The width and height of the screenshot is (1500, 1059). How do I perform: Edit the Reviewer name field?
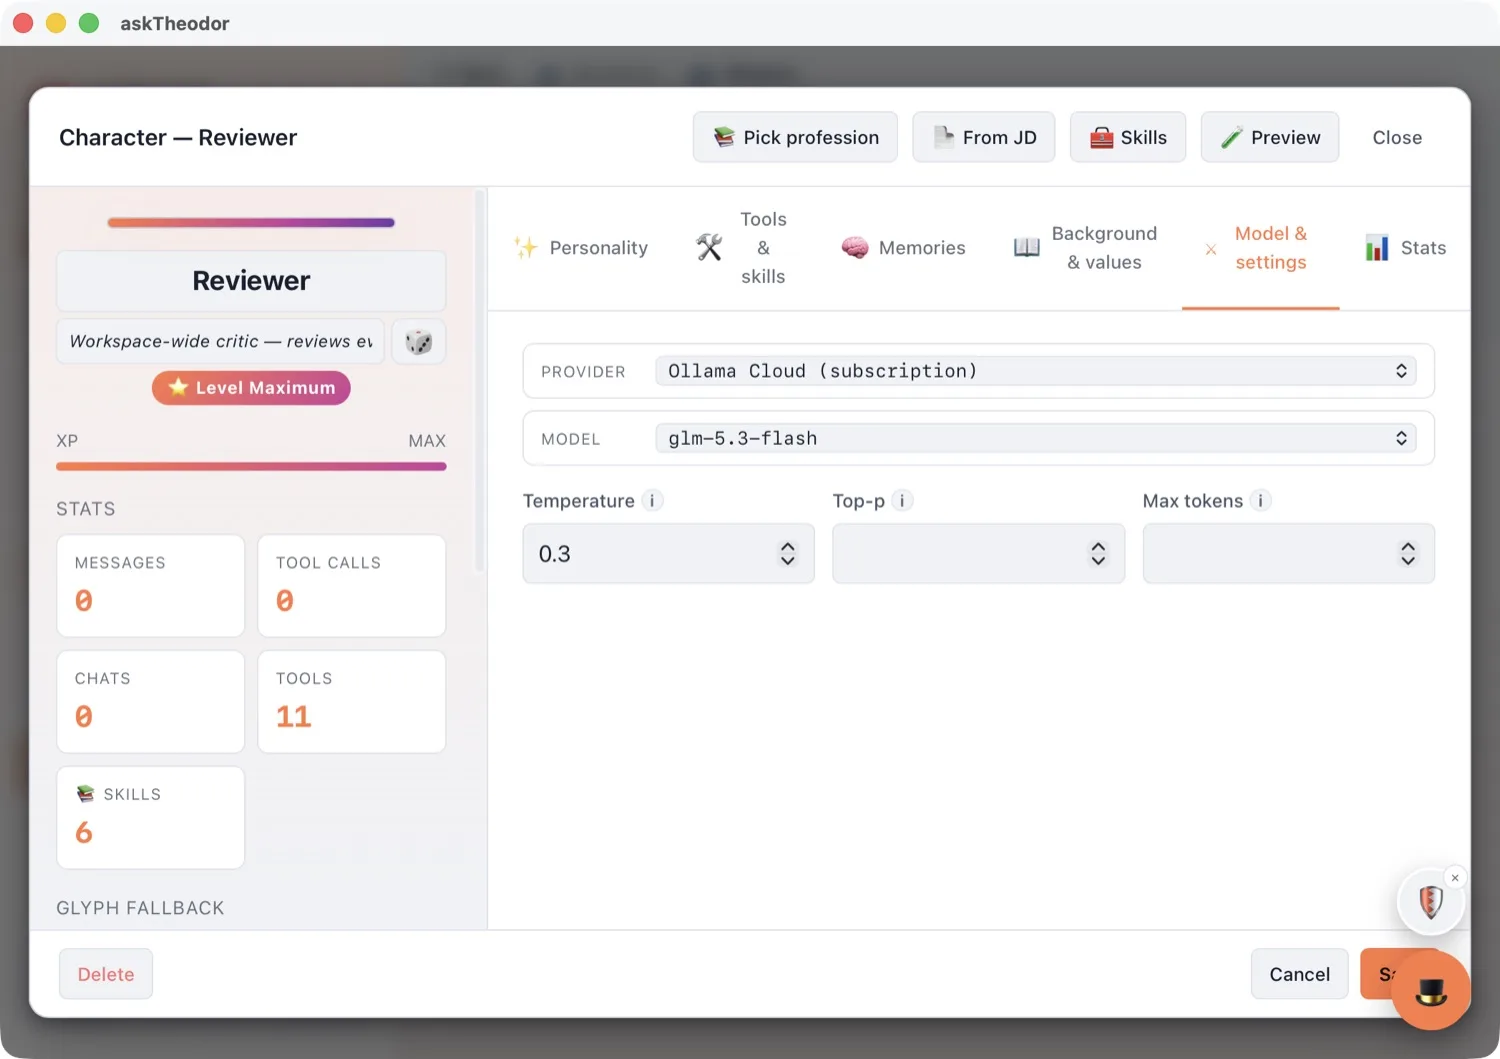pos(251,281)
